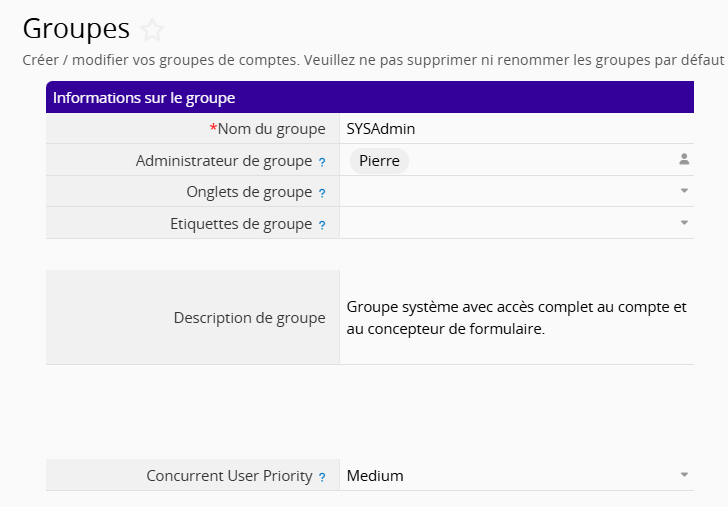This screenshot has height=507, width=728.
Task: Click the Nom du groupe label
Action: [270, 129]
